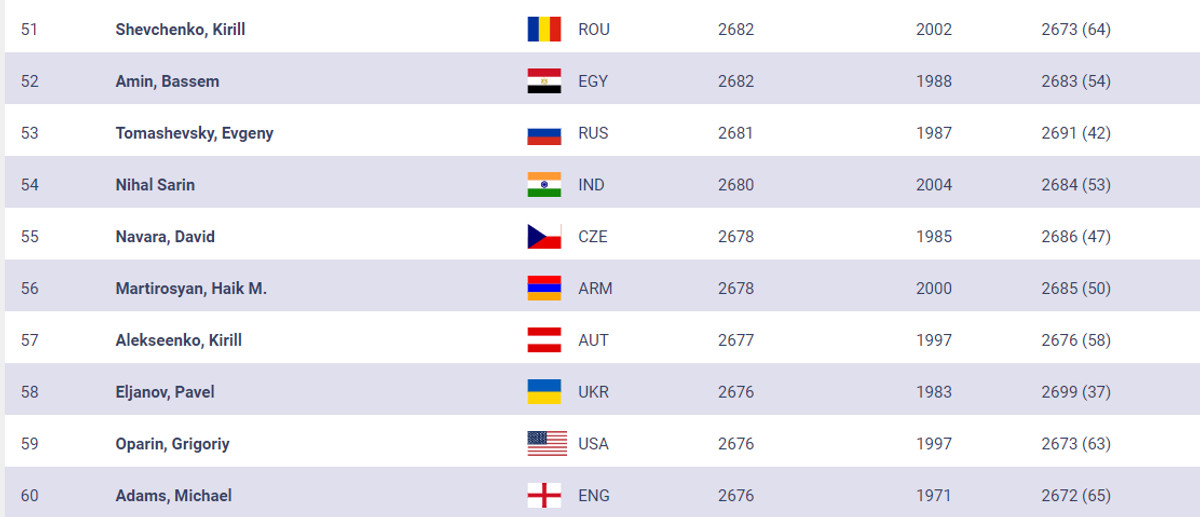This screenshot has width=1200, height=517.
Task: Select Tomashevsky, Evgeny name link
Action: click(194, 134)
